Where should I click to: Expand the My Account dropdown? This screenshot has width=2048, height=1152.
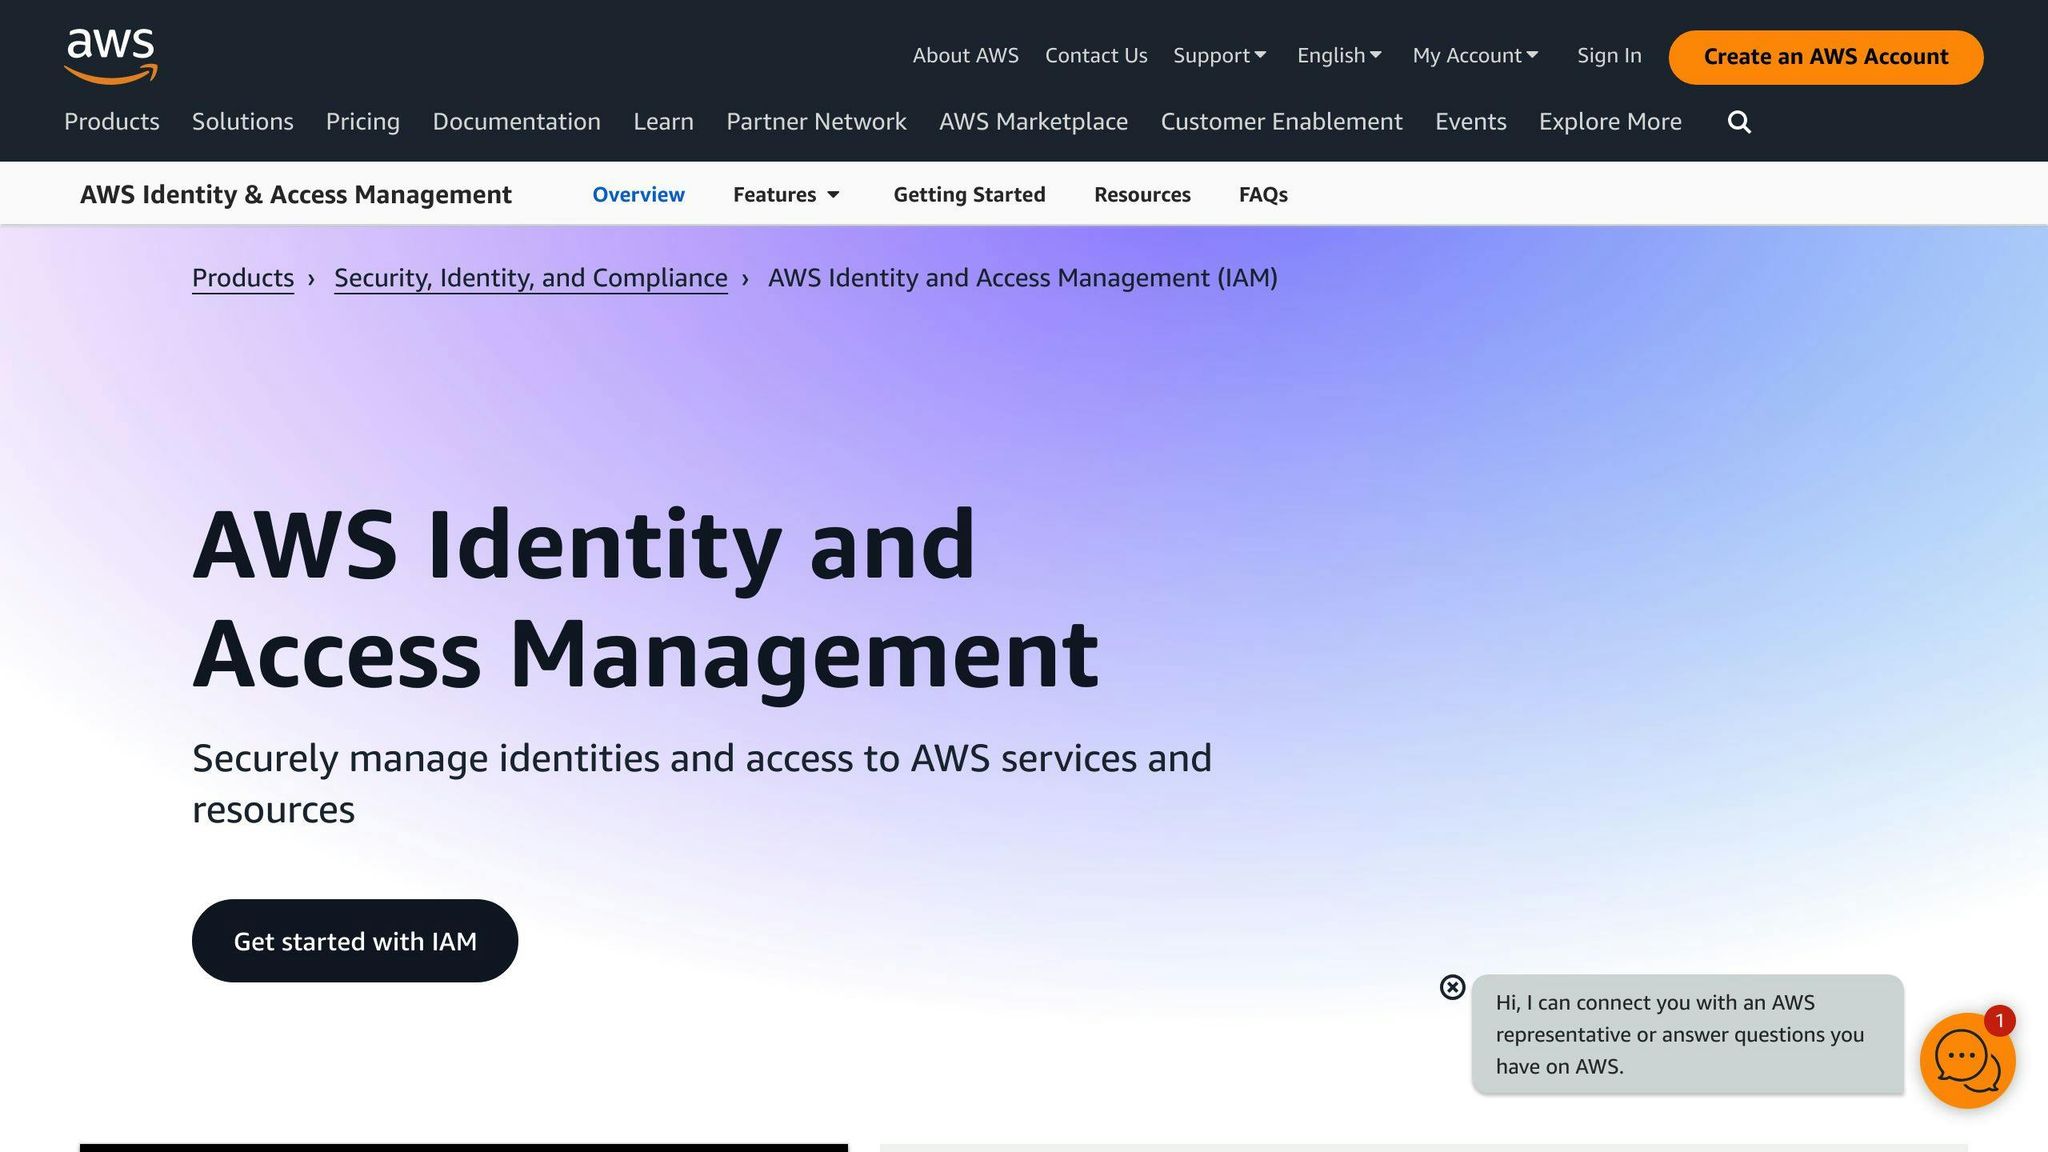click(x=1474, y=56)
